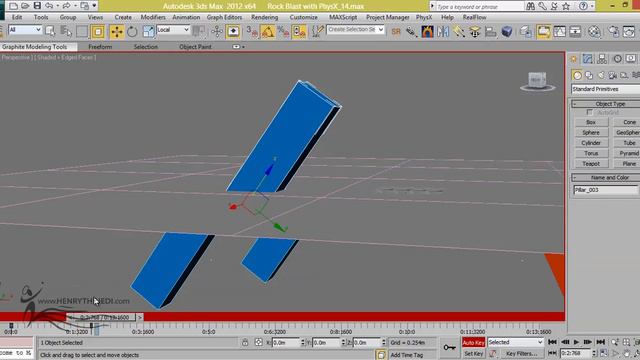Click the Select by Name tool icon
The image size is (640, 360).
[x=66, y=31]
